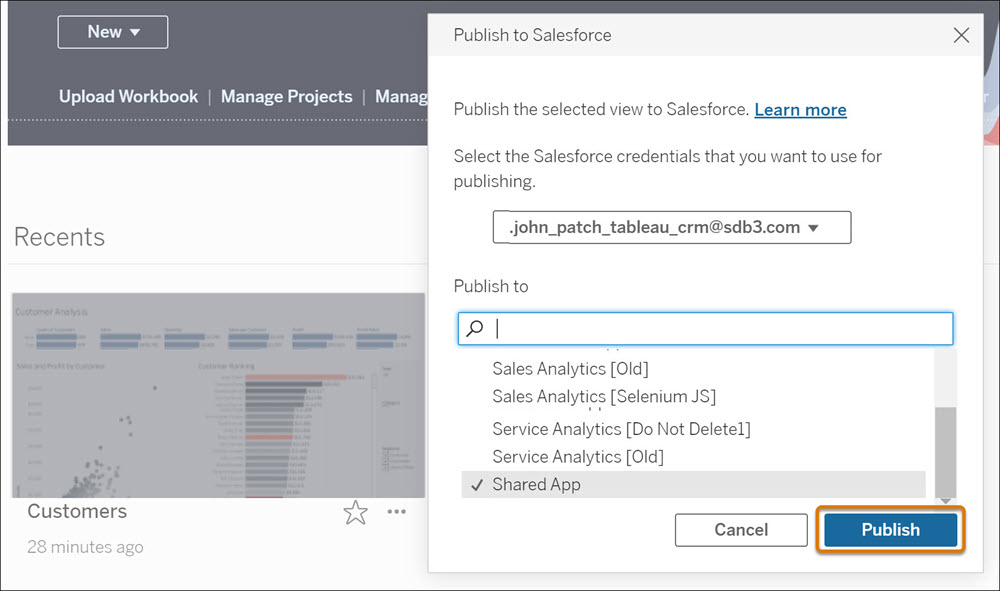Favorite the Customers workbook star

[x=355, y=513]
